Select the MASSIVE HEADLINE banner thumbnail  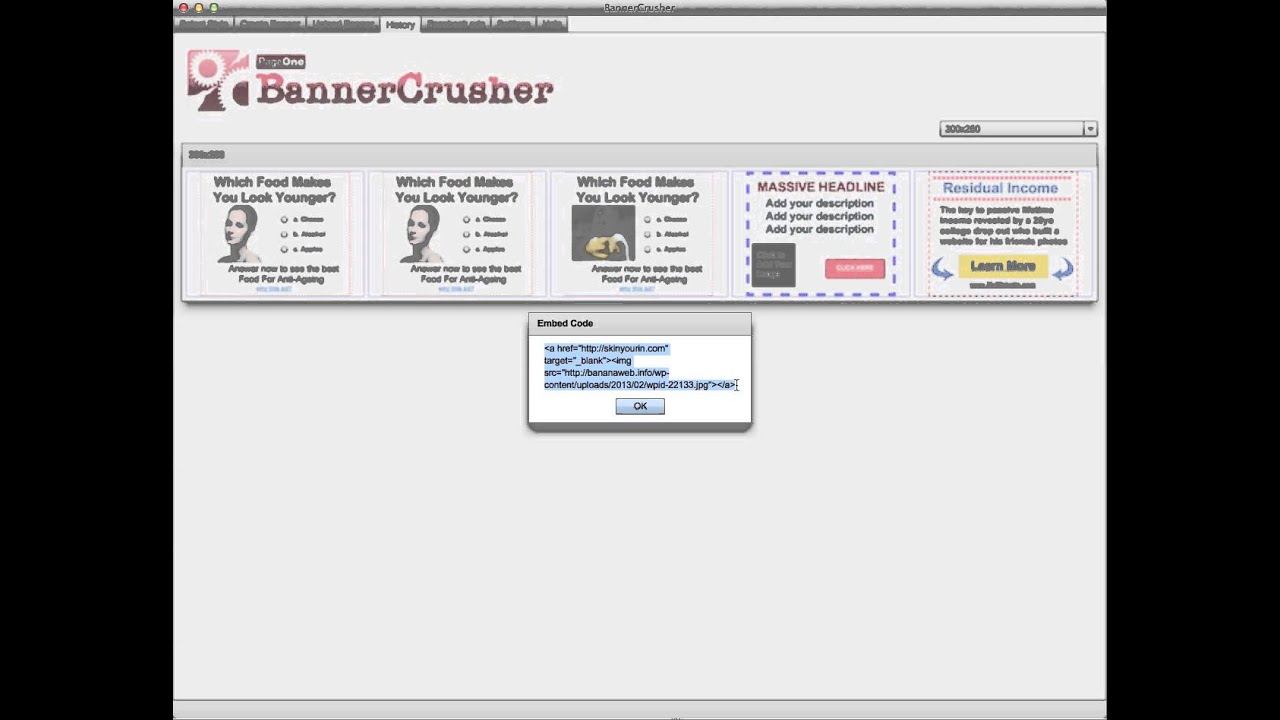point(821,234)
